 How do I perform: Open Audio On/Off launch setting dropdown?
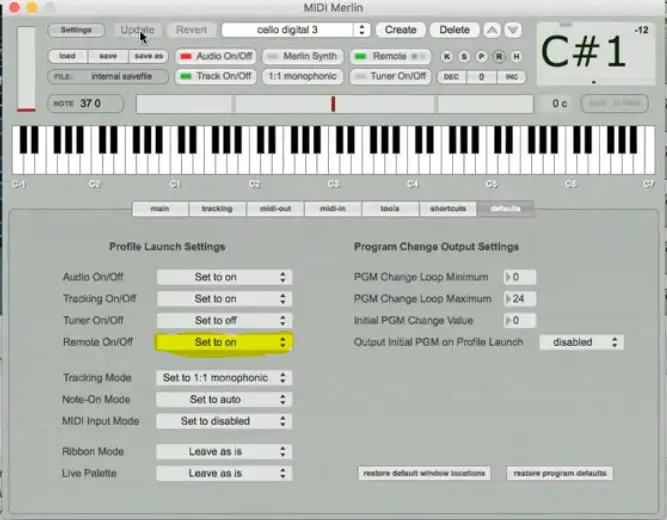224,277
